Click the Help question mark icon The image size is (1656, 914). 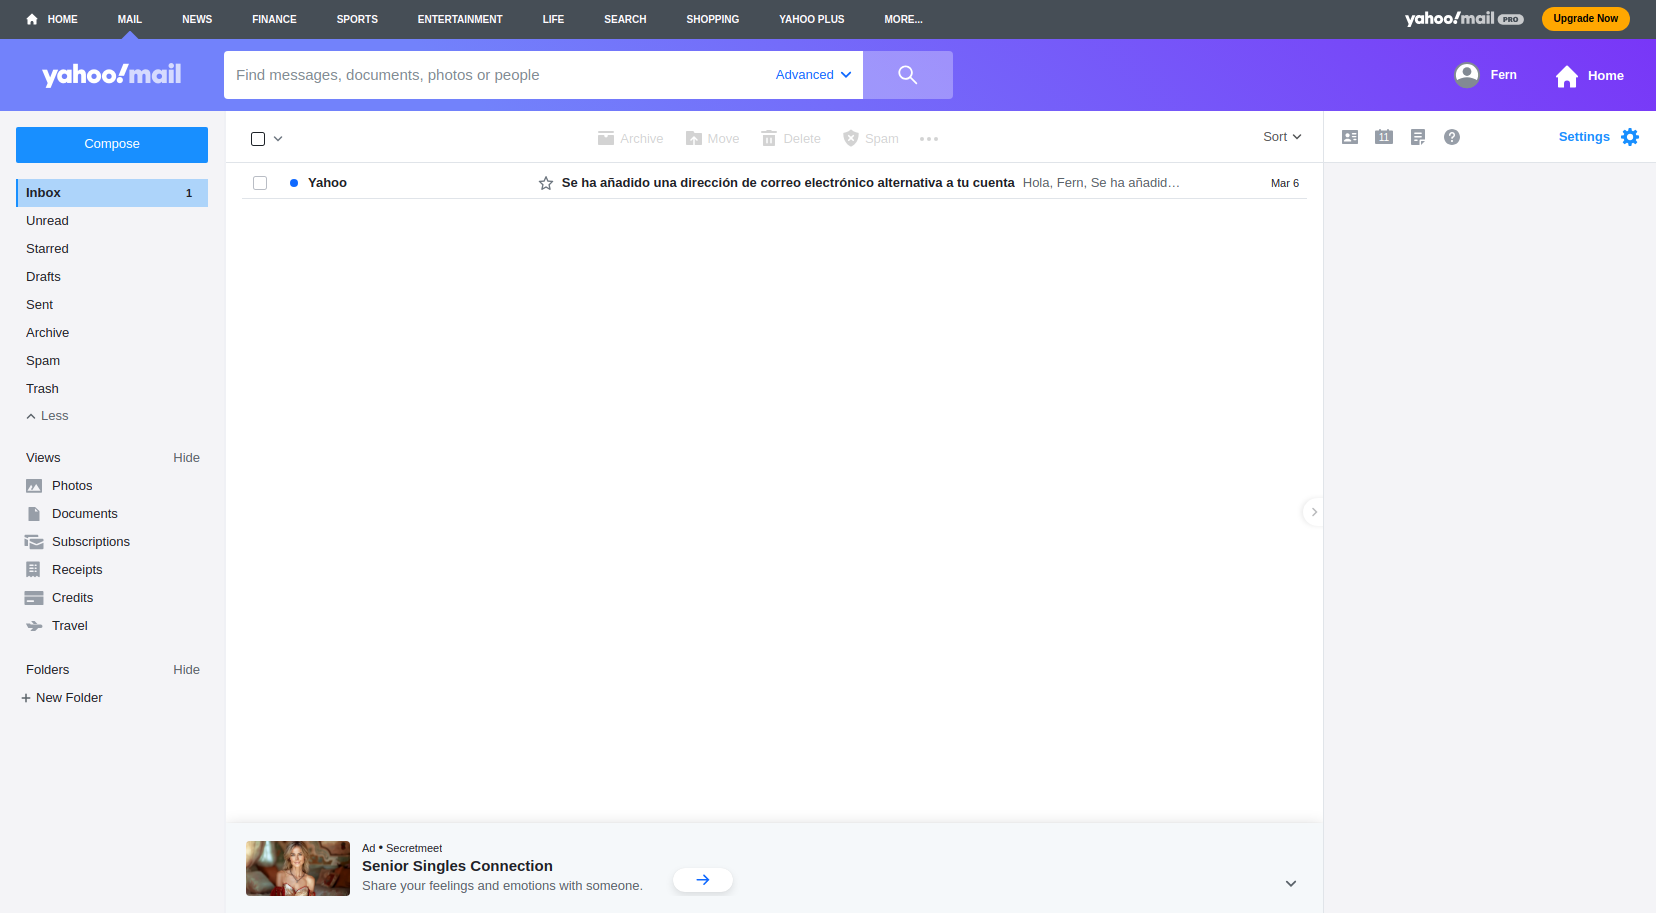click(x=1452, y=137)
